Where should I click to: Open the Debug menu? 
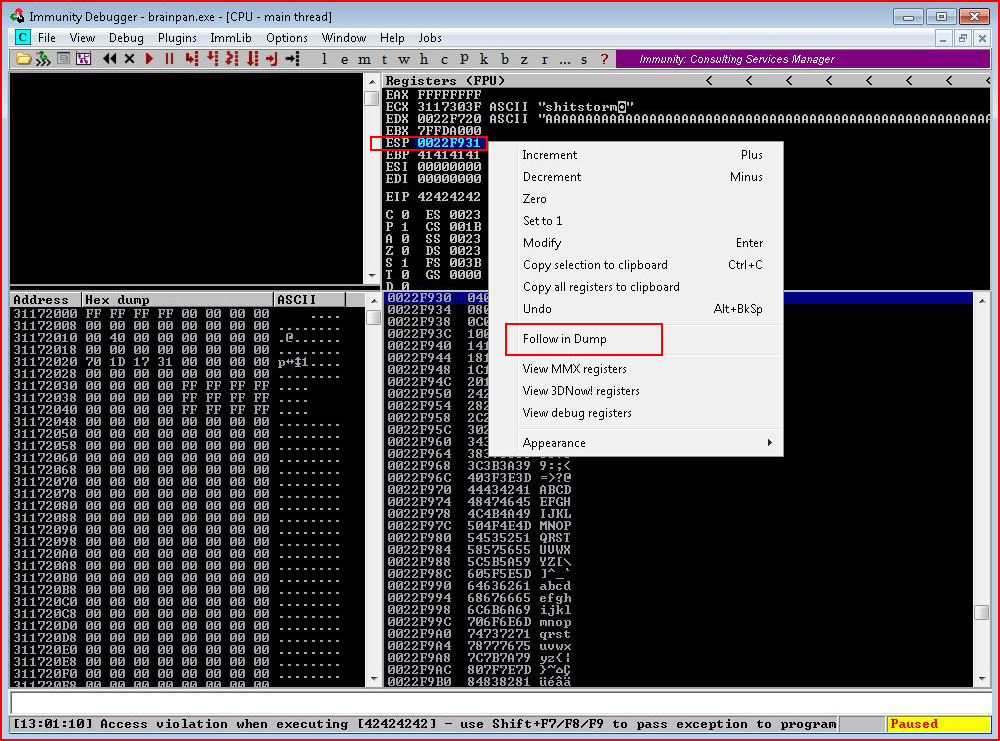126,38
